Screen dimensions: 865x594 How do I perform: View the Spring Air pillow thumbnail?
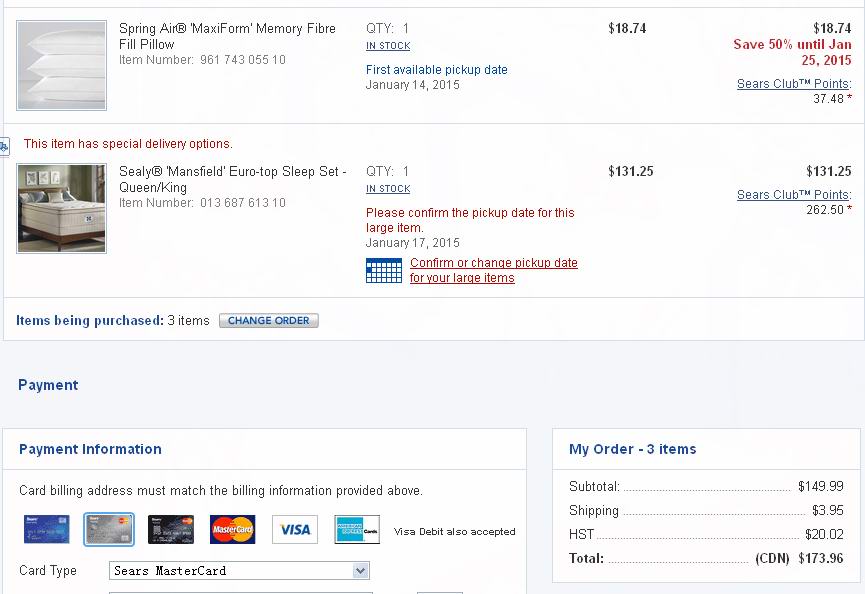tap(61, 65)
